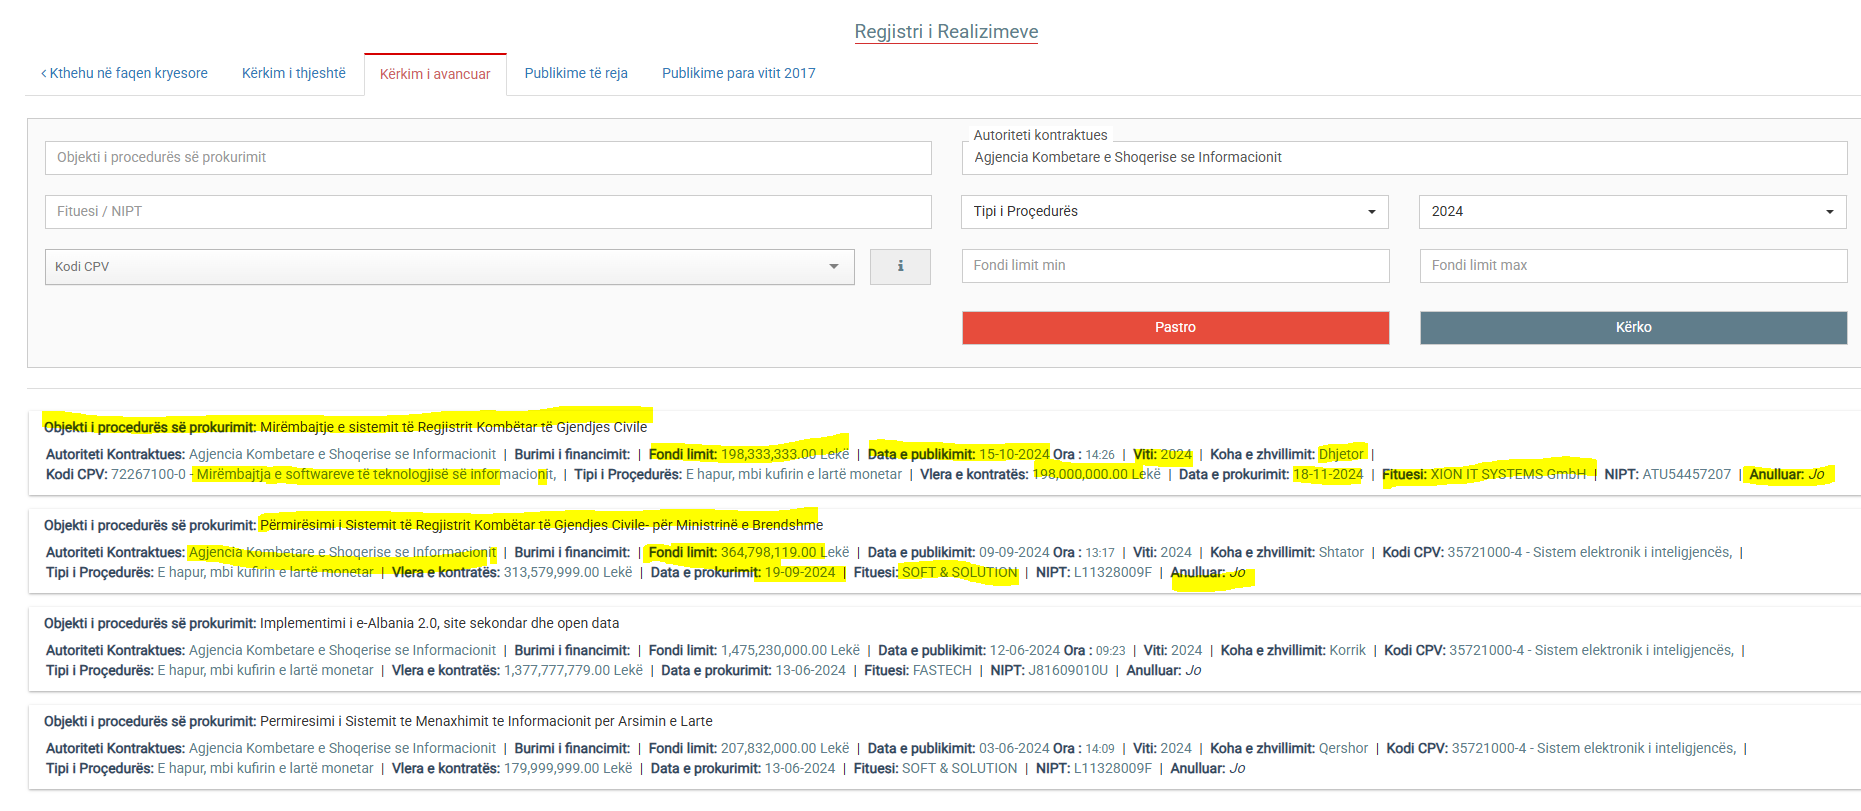Select the Kërkim i avancuar tab

tap(435, 74)
